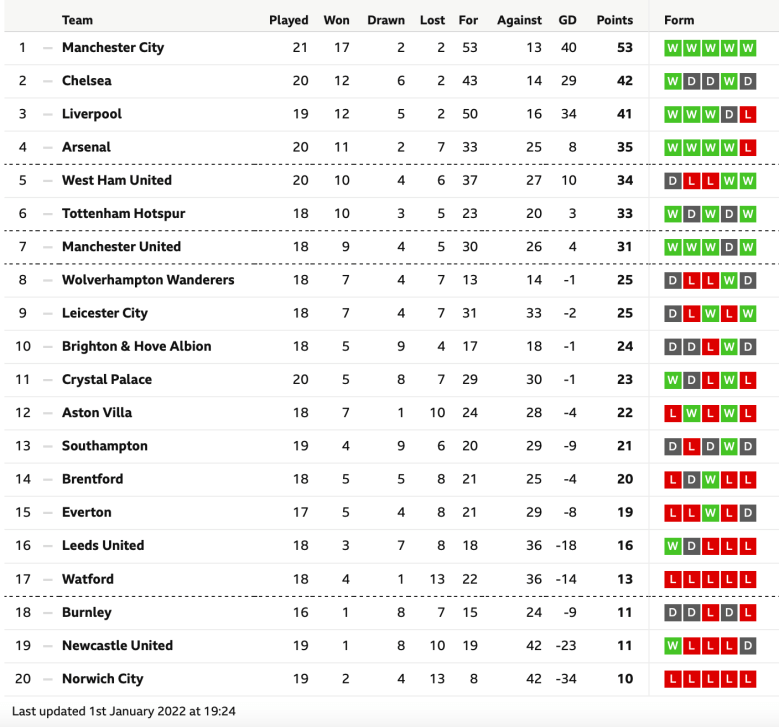Viewport: 779px width, 727px height.
Task: Click Brighton's red L form badge
Action: pyautogui.click(x=710, y=346)
